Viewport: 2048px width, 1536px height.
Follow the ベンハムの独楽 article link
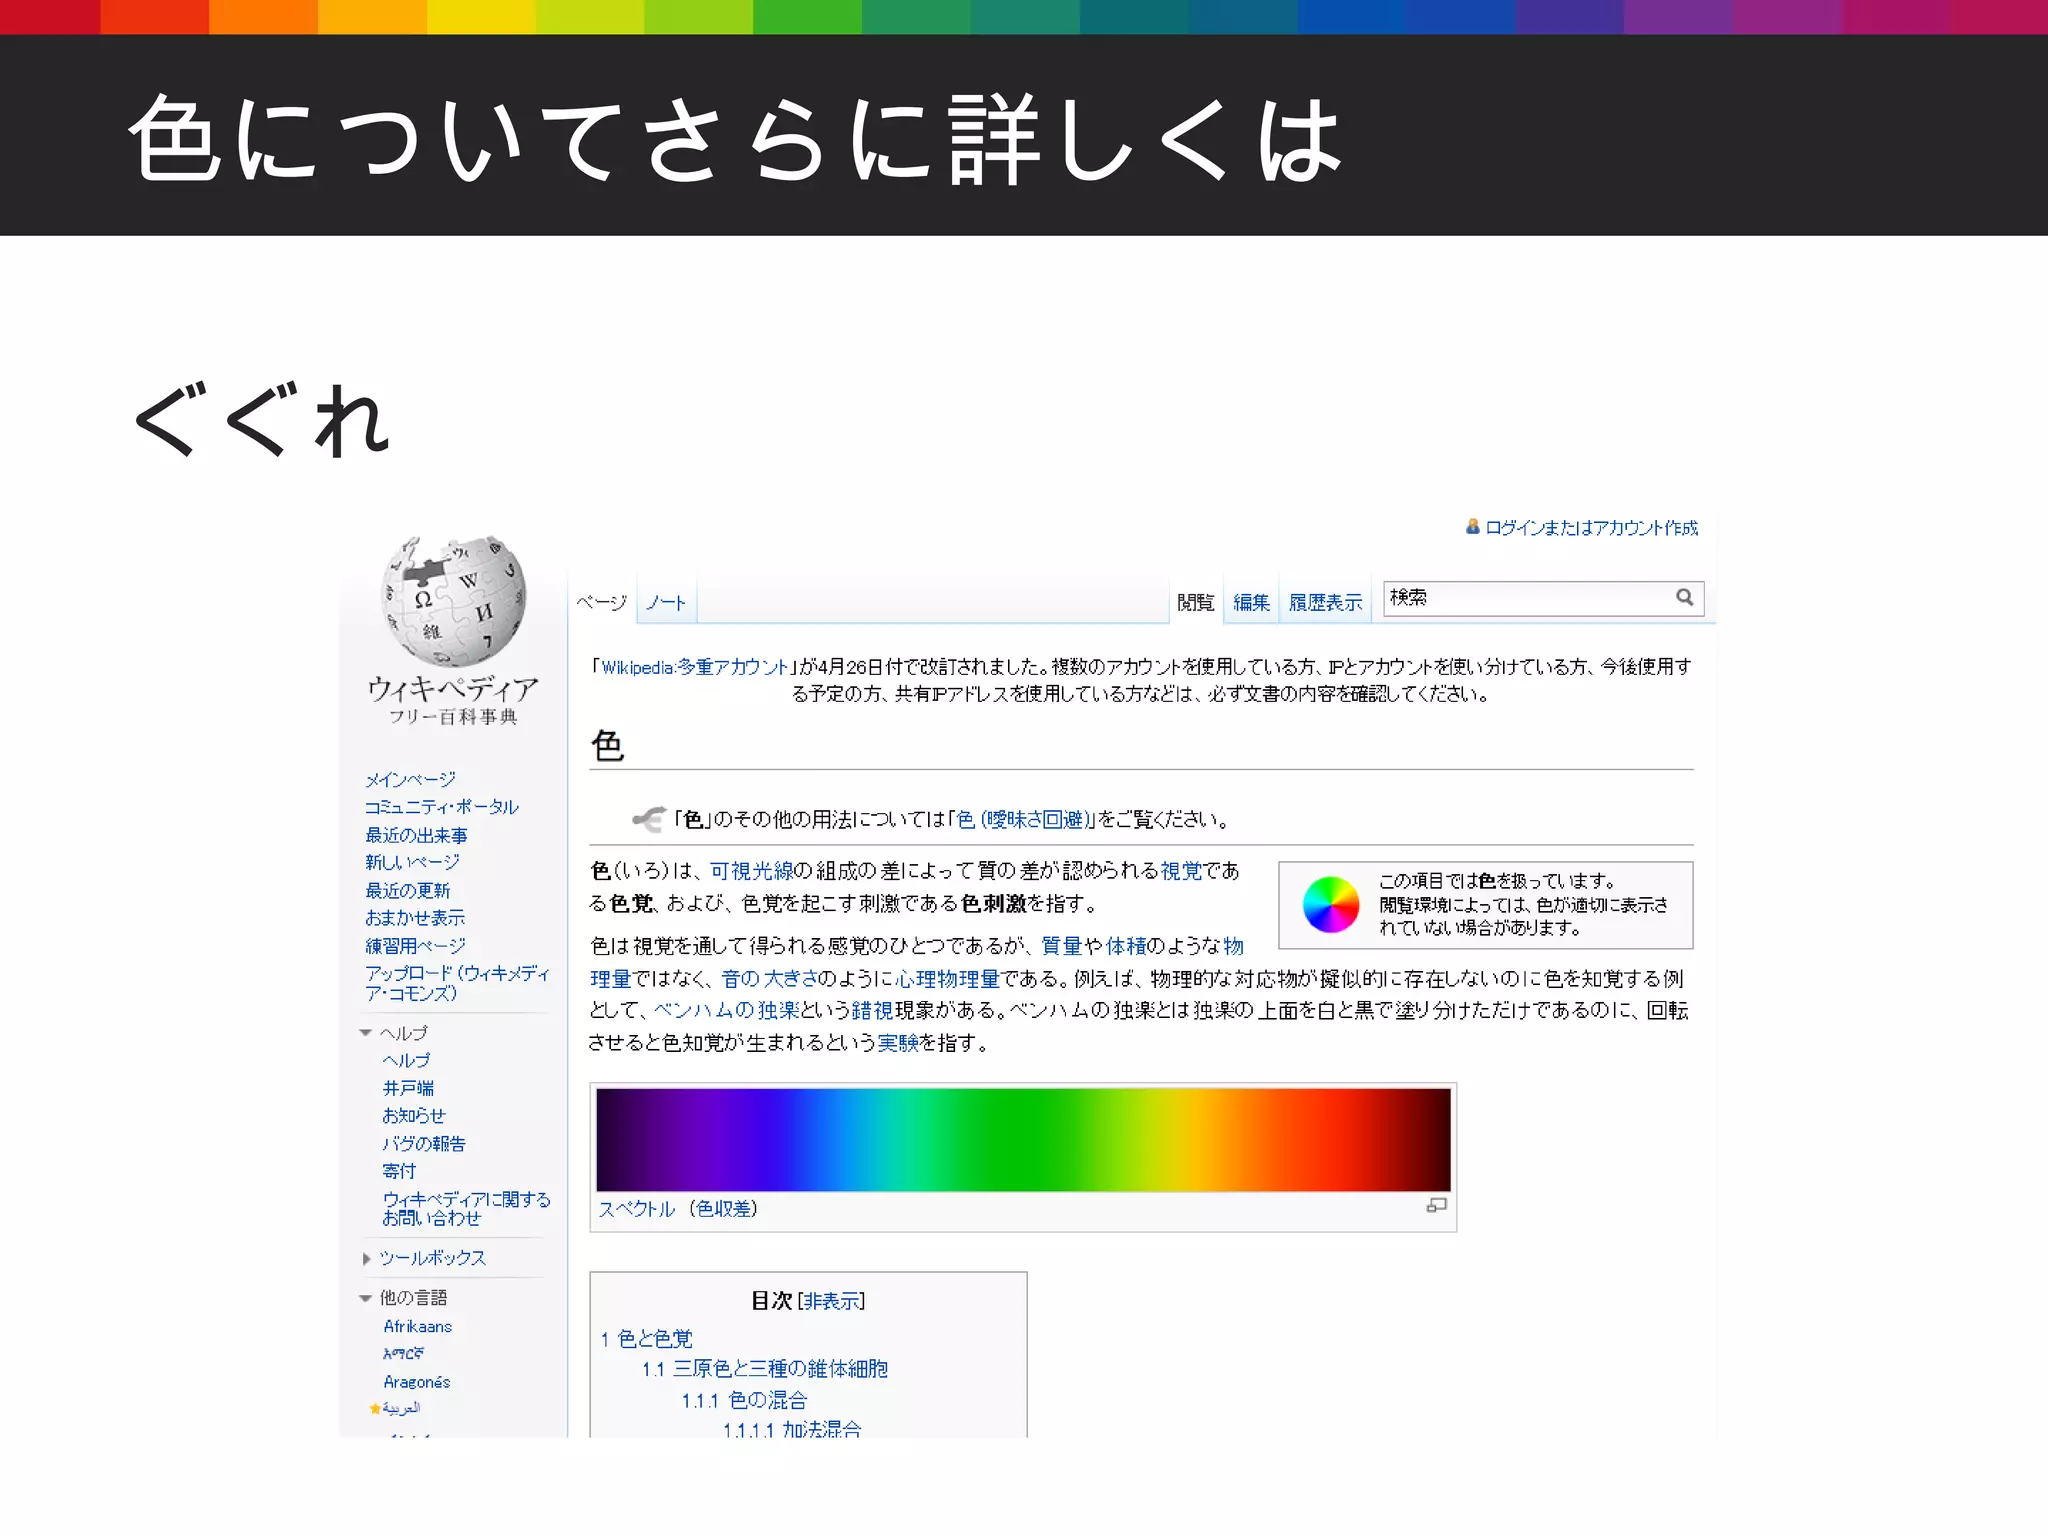tap(726, 1010)
